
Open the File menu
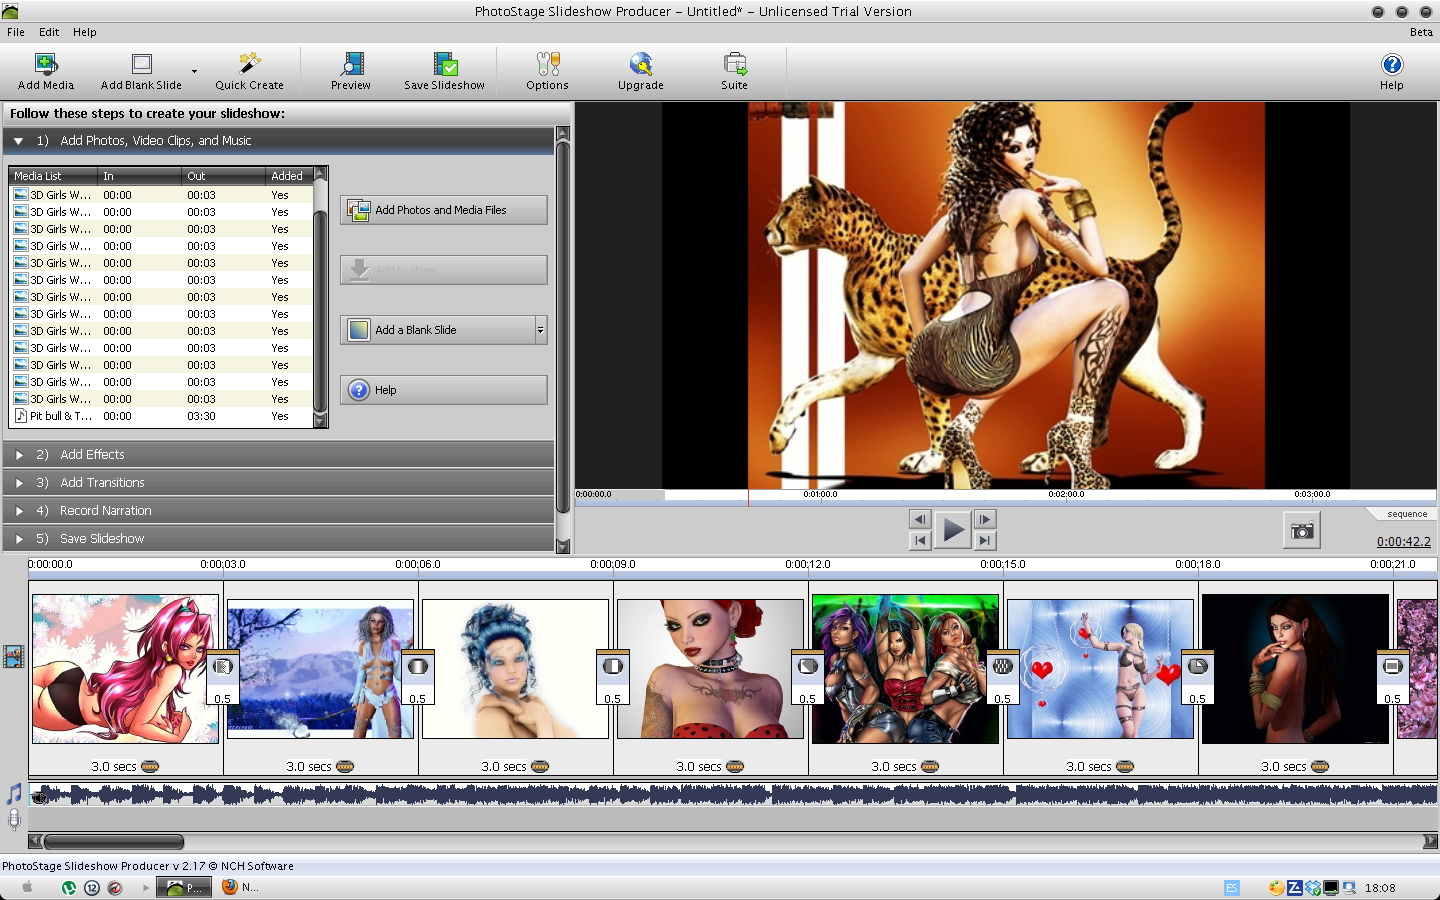pos(16,32)
